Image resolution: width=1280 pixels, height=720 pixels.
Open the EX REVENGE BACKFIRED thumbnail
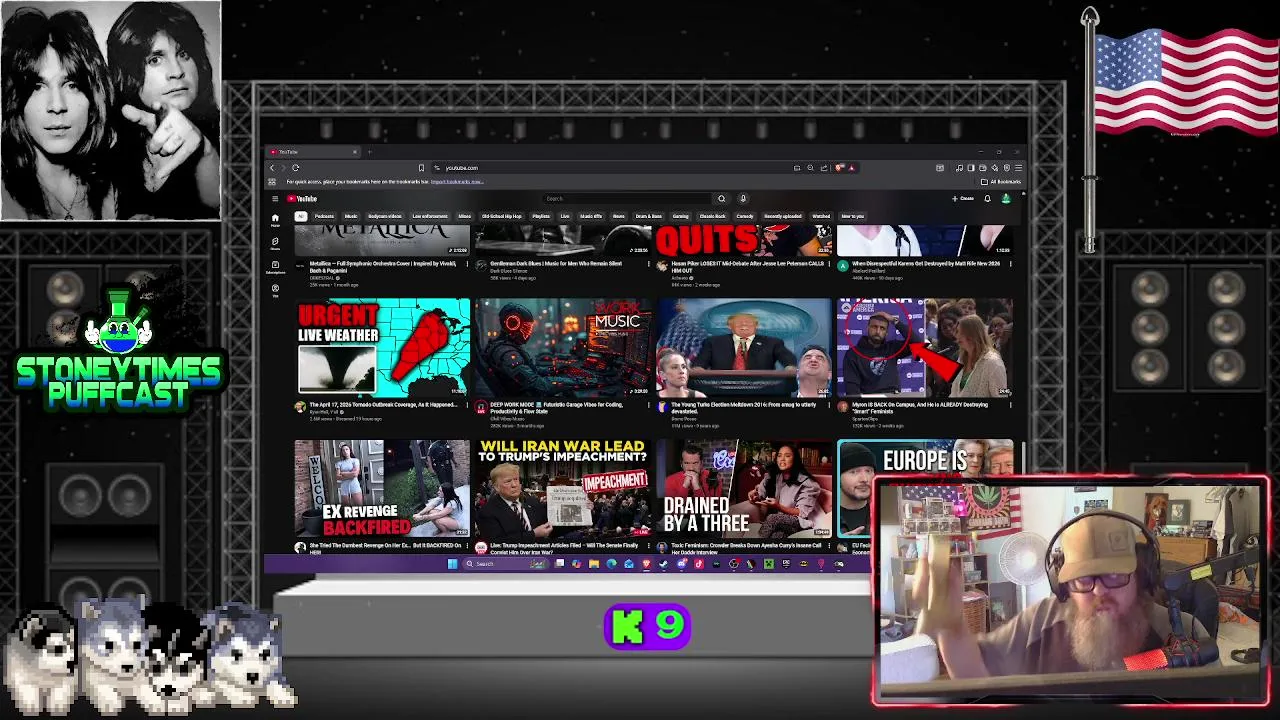coord(382,488)
